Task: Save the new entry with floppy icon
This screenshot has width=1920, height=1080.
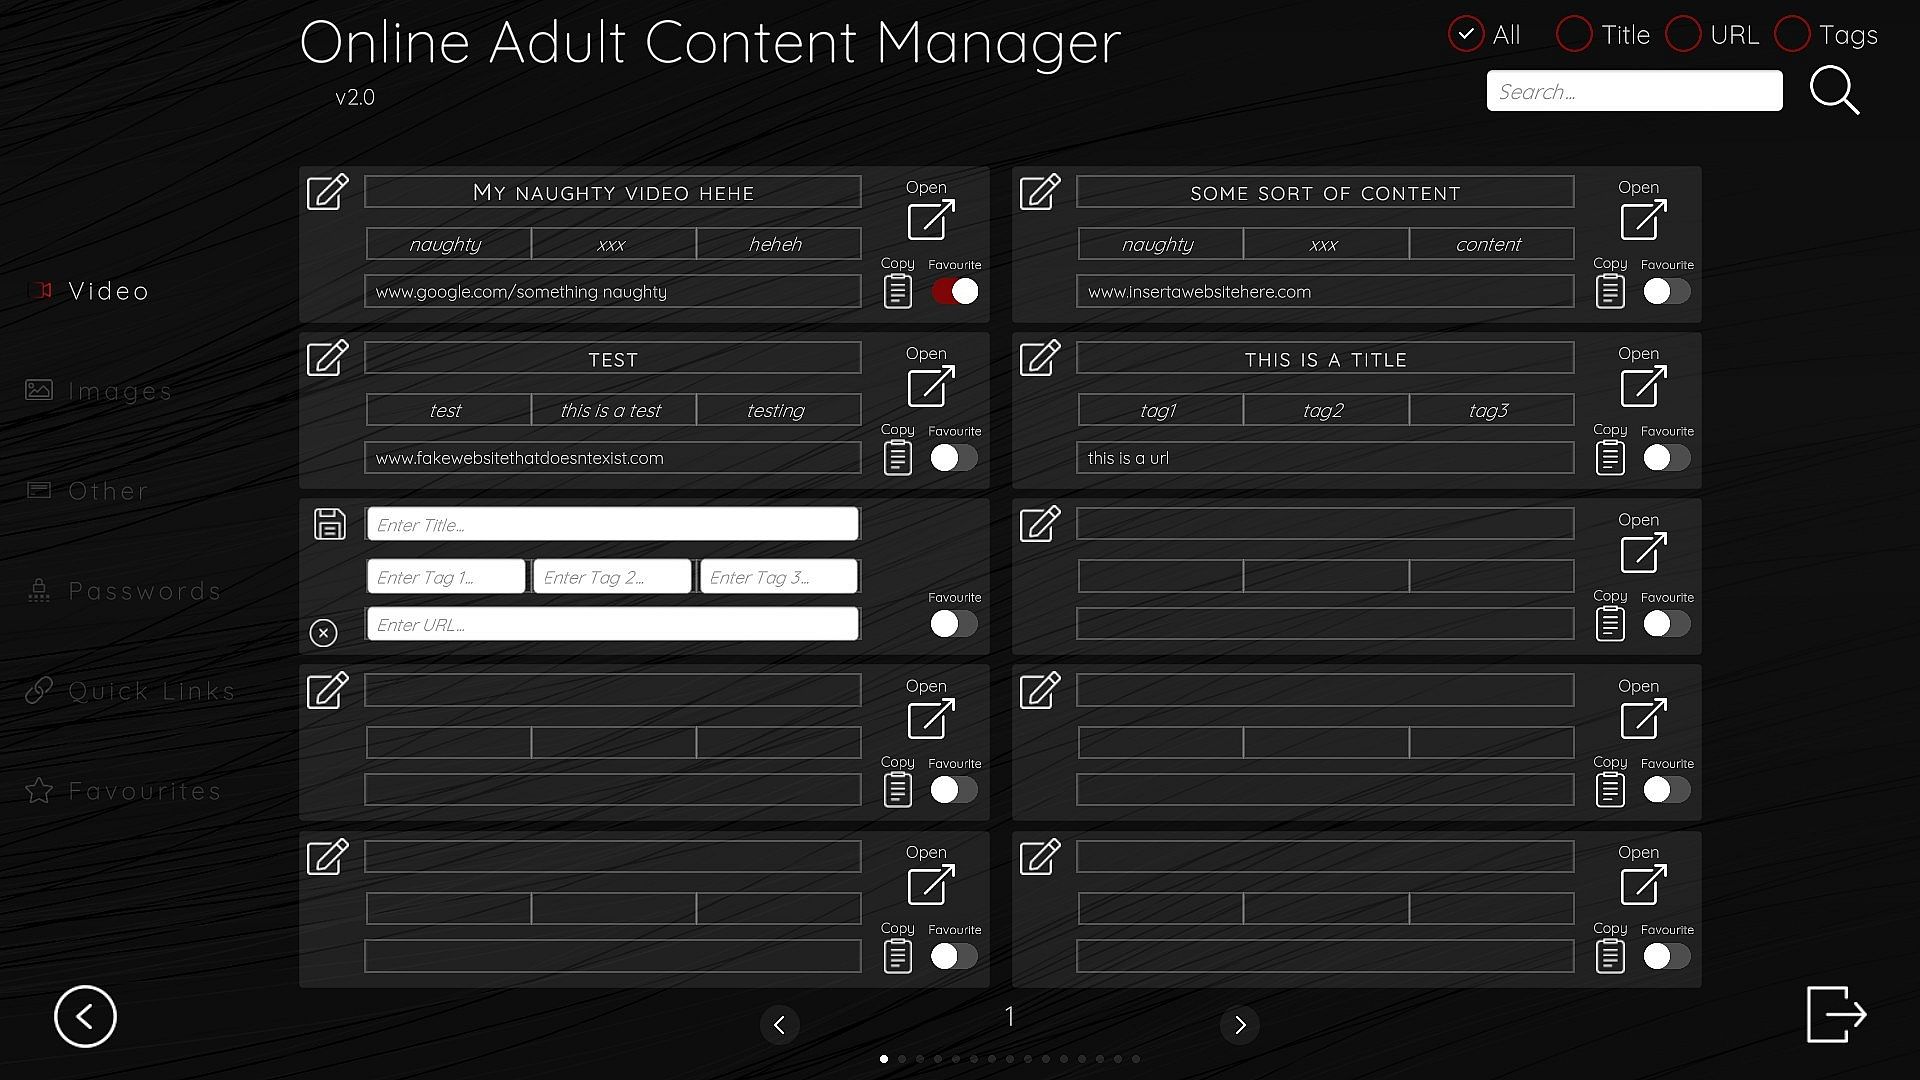Action: coord(329,524)
